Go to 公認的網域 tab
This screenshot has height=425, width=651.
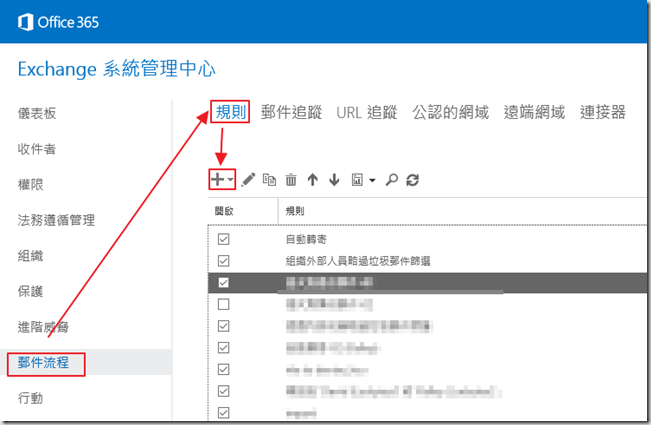[450, 112]
